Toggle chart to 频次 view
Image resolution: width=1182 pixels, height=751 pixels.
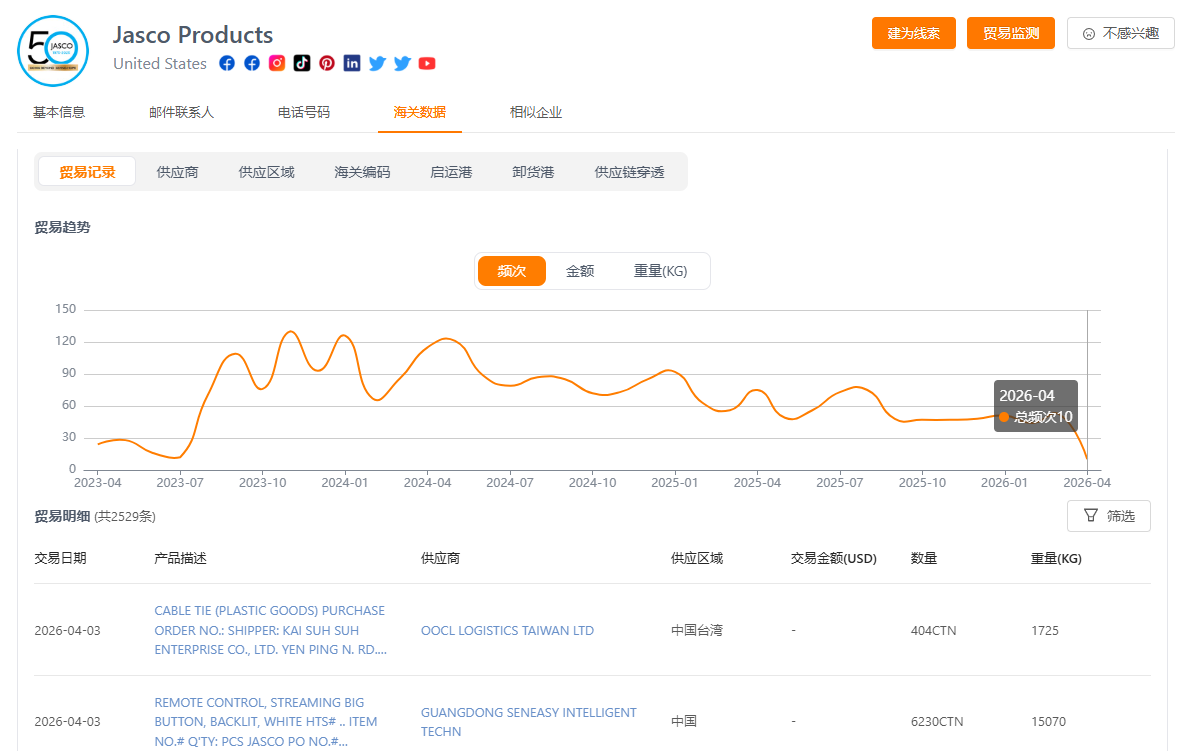(512, 271)
